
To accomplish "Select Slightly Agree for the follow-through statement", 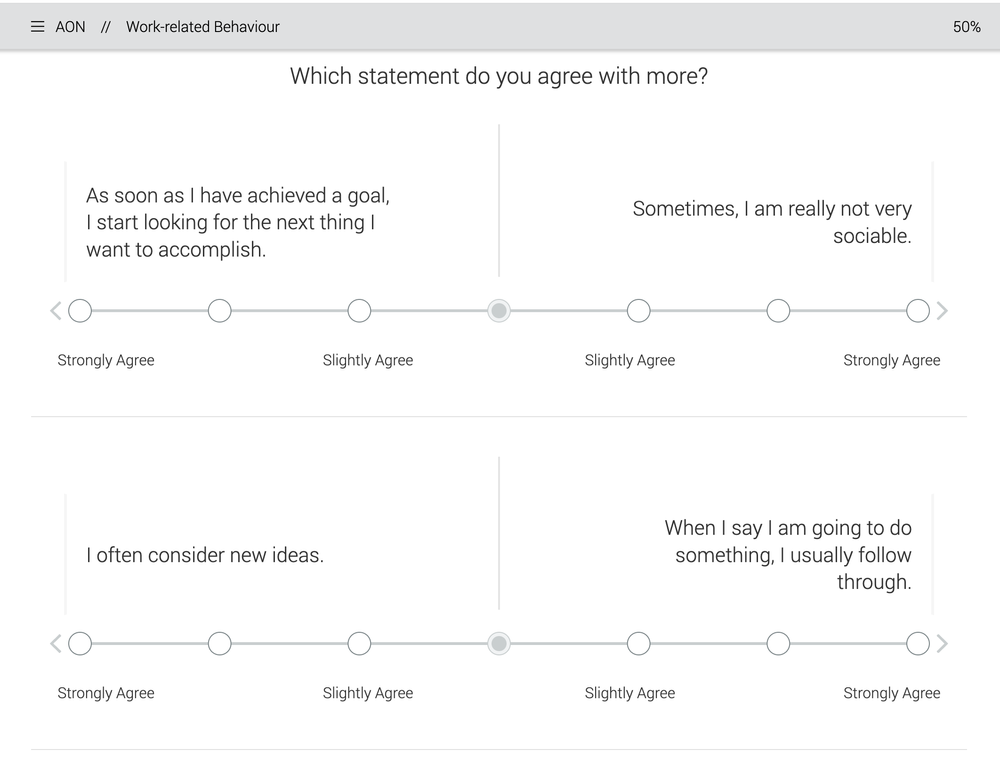I will tap(639, 644).
